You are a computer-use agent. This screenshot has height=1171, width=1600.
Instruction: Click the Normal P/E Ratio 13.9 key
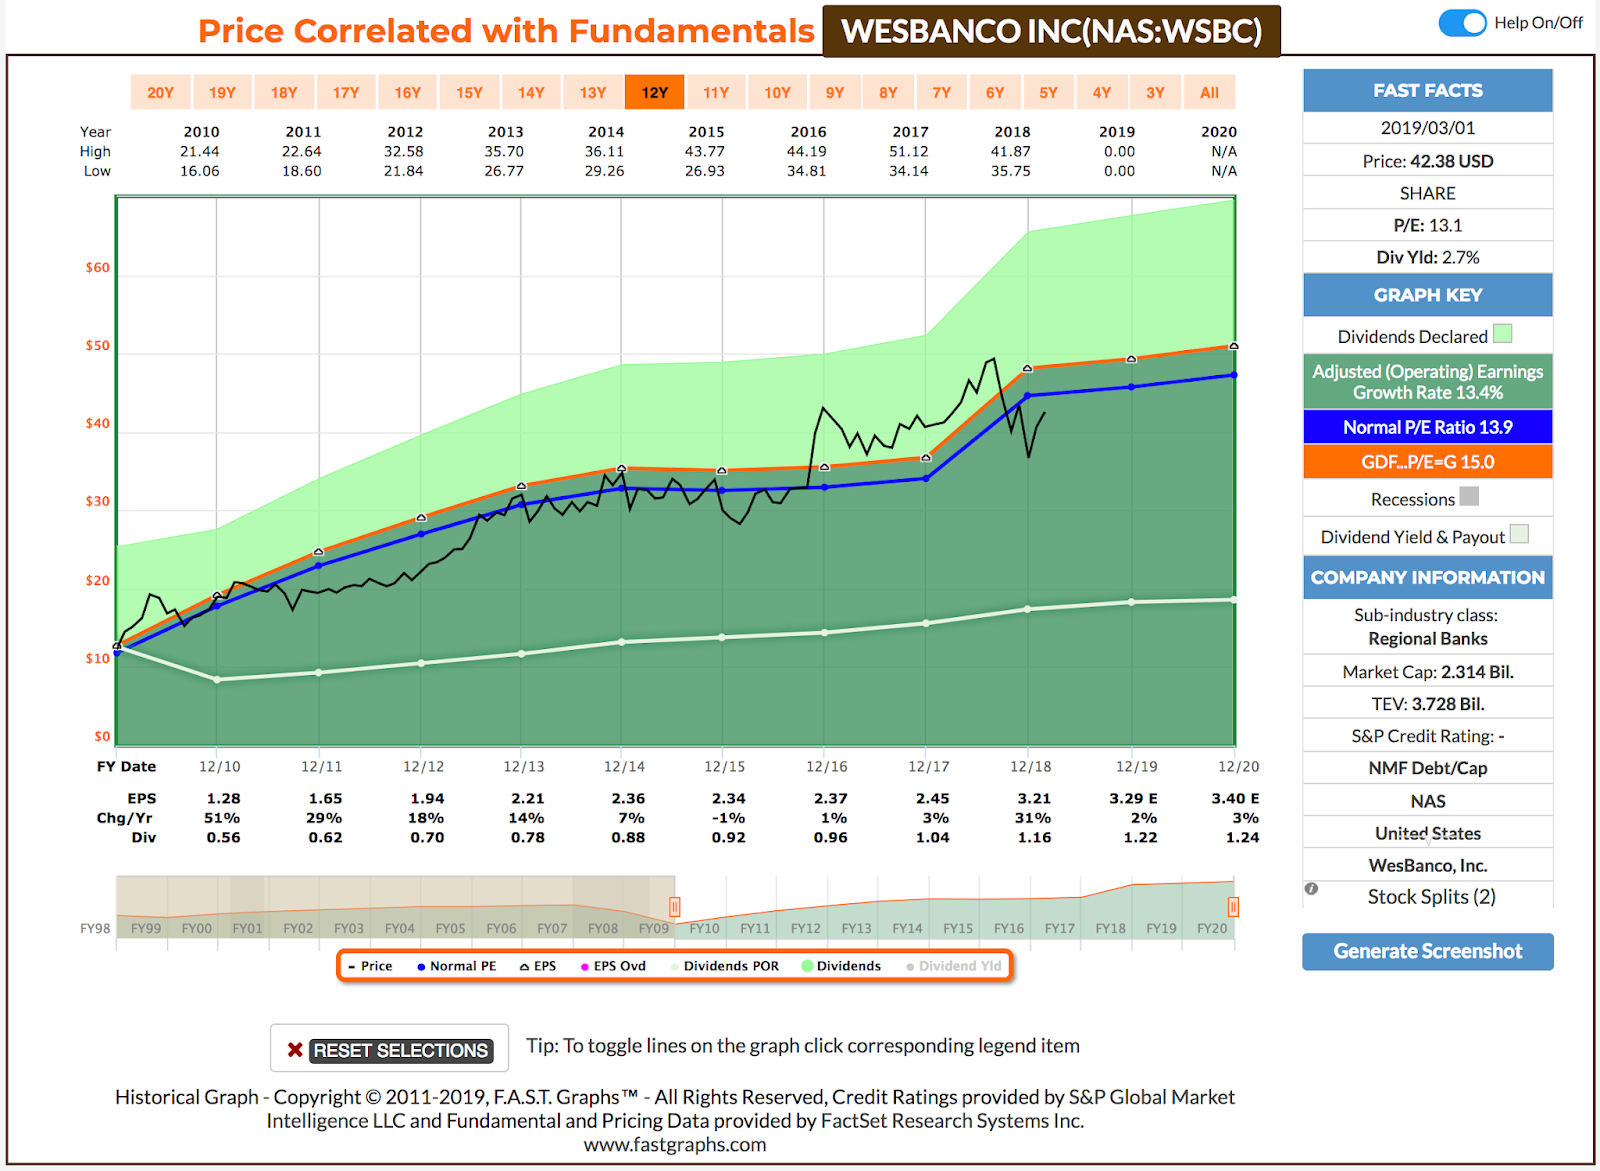click(1428, 427)
